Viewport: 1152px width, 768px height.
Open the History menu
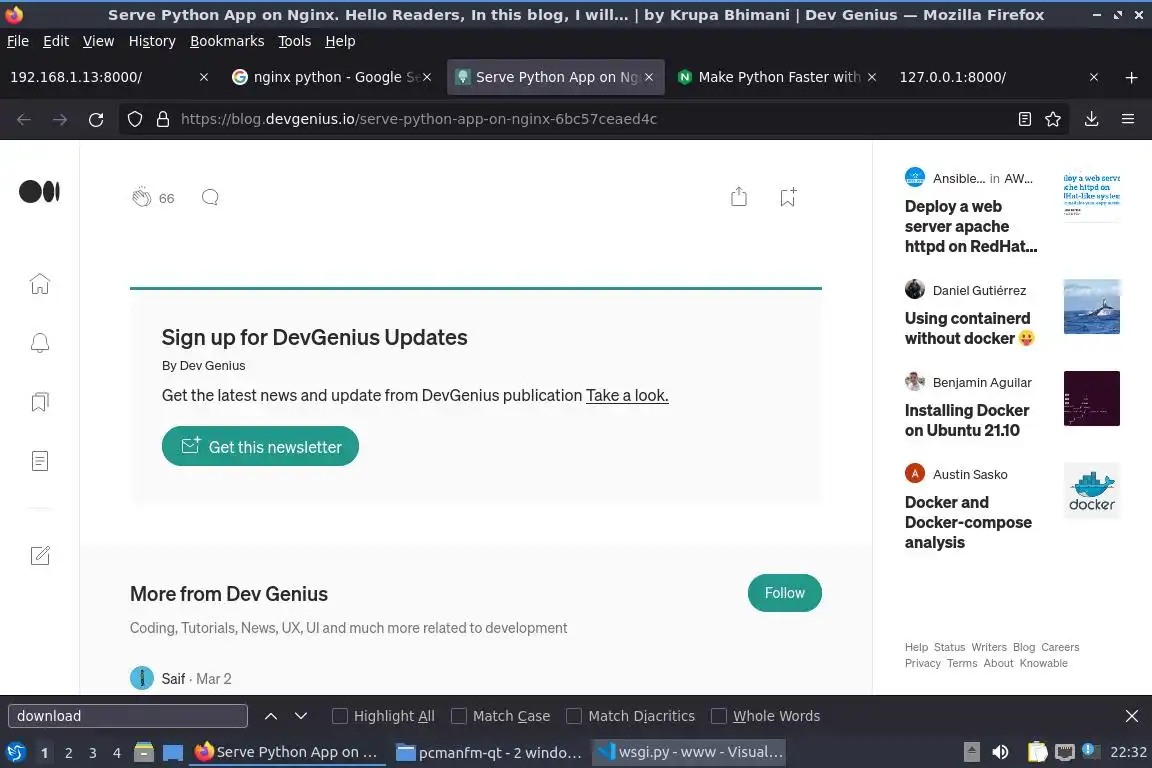[x=152, y=41]
